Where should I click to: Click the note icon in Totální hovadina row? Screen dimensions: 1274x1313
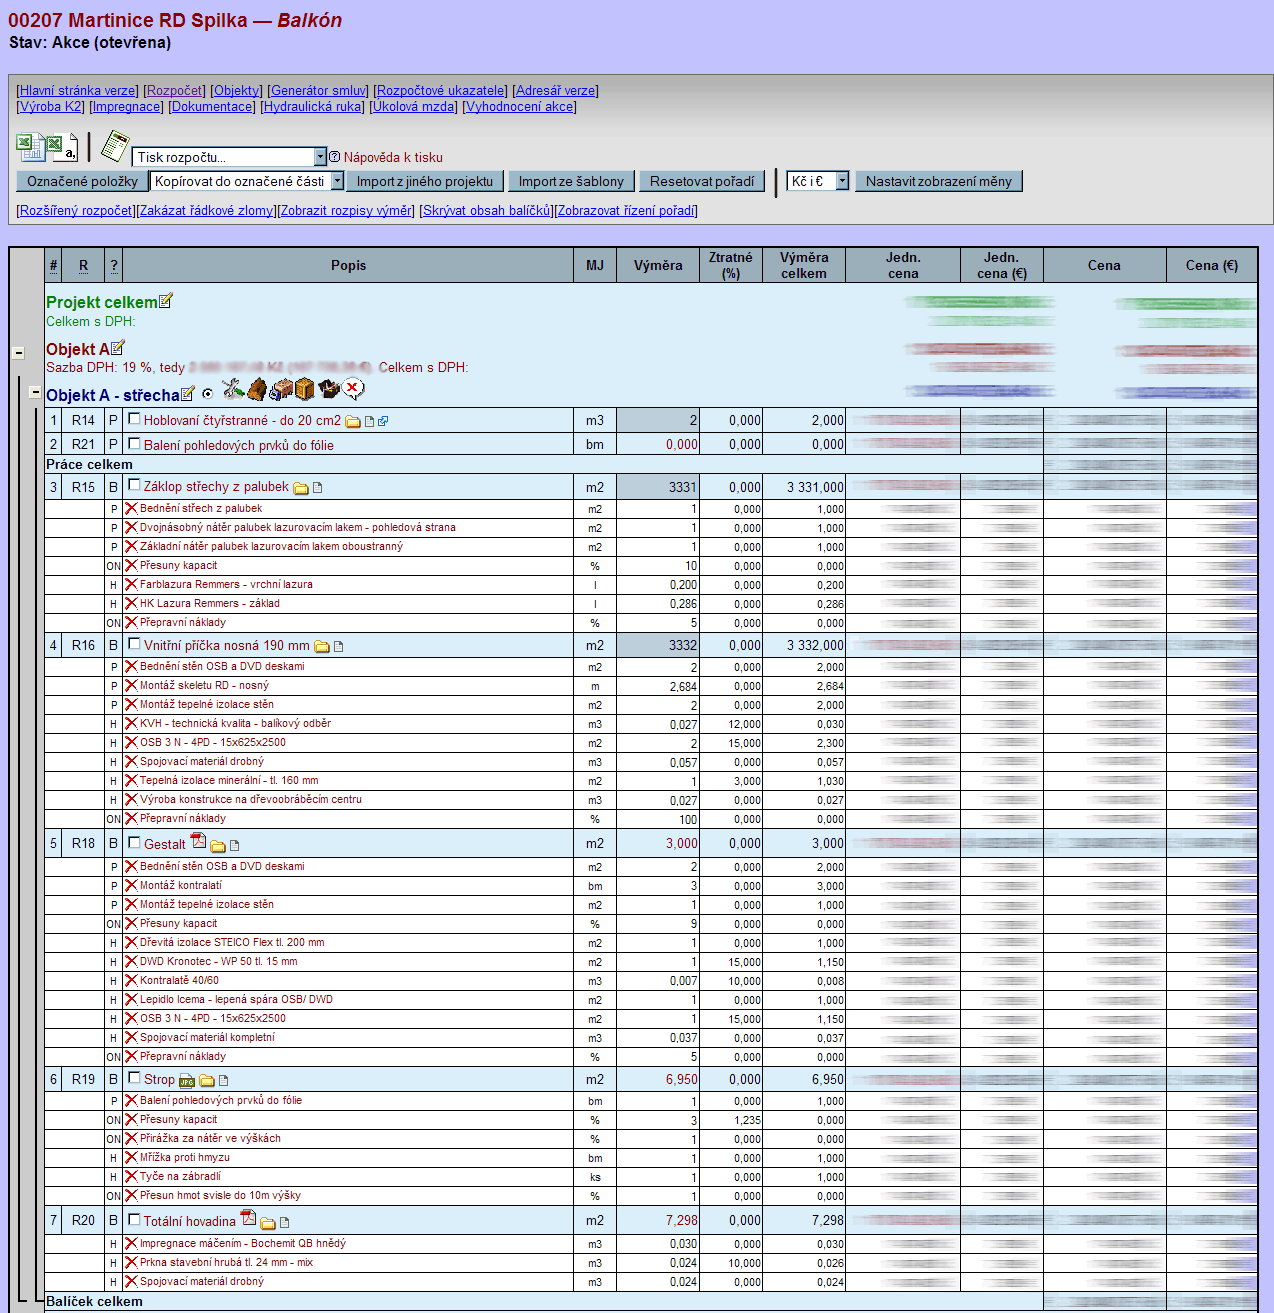[x=284, y=1223]
